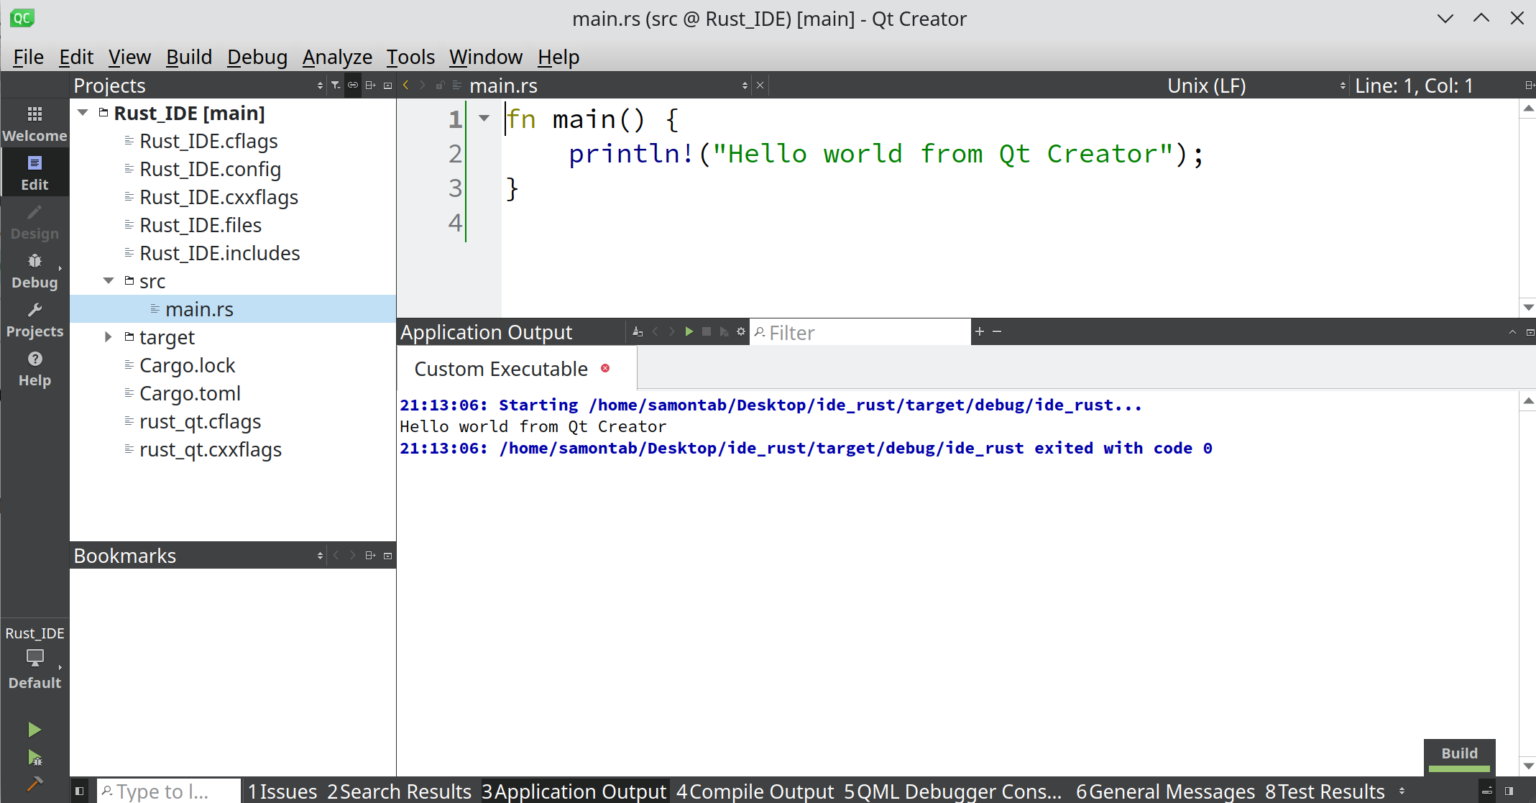Switch to the Compile Output pane
The height and width of the screenshot is (803, 1536).
pos(755,791)
